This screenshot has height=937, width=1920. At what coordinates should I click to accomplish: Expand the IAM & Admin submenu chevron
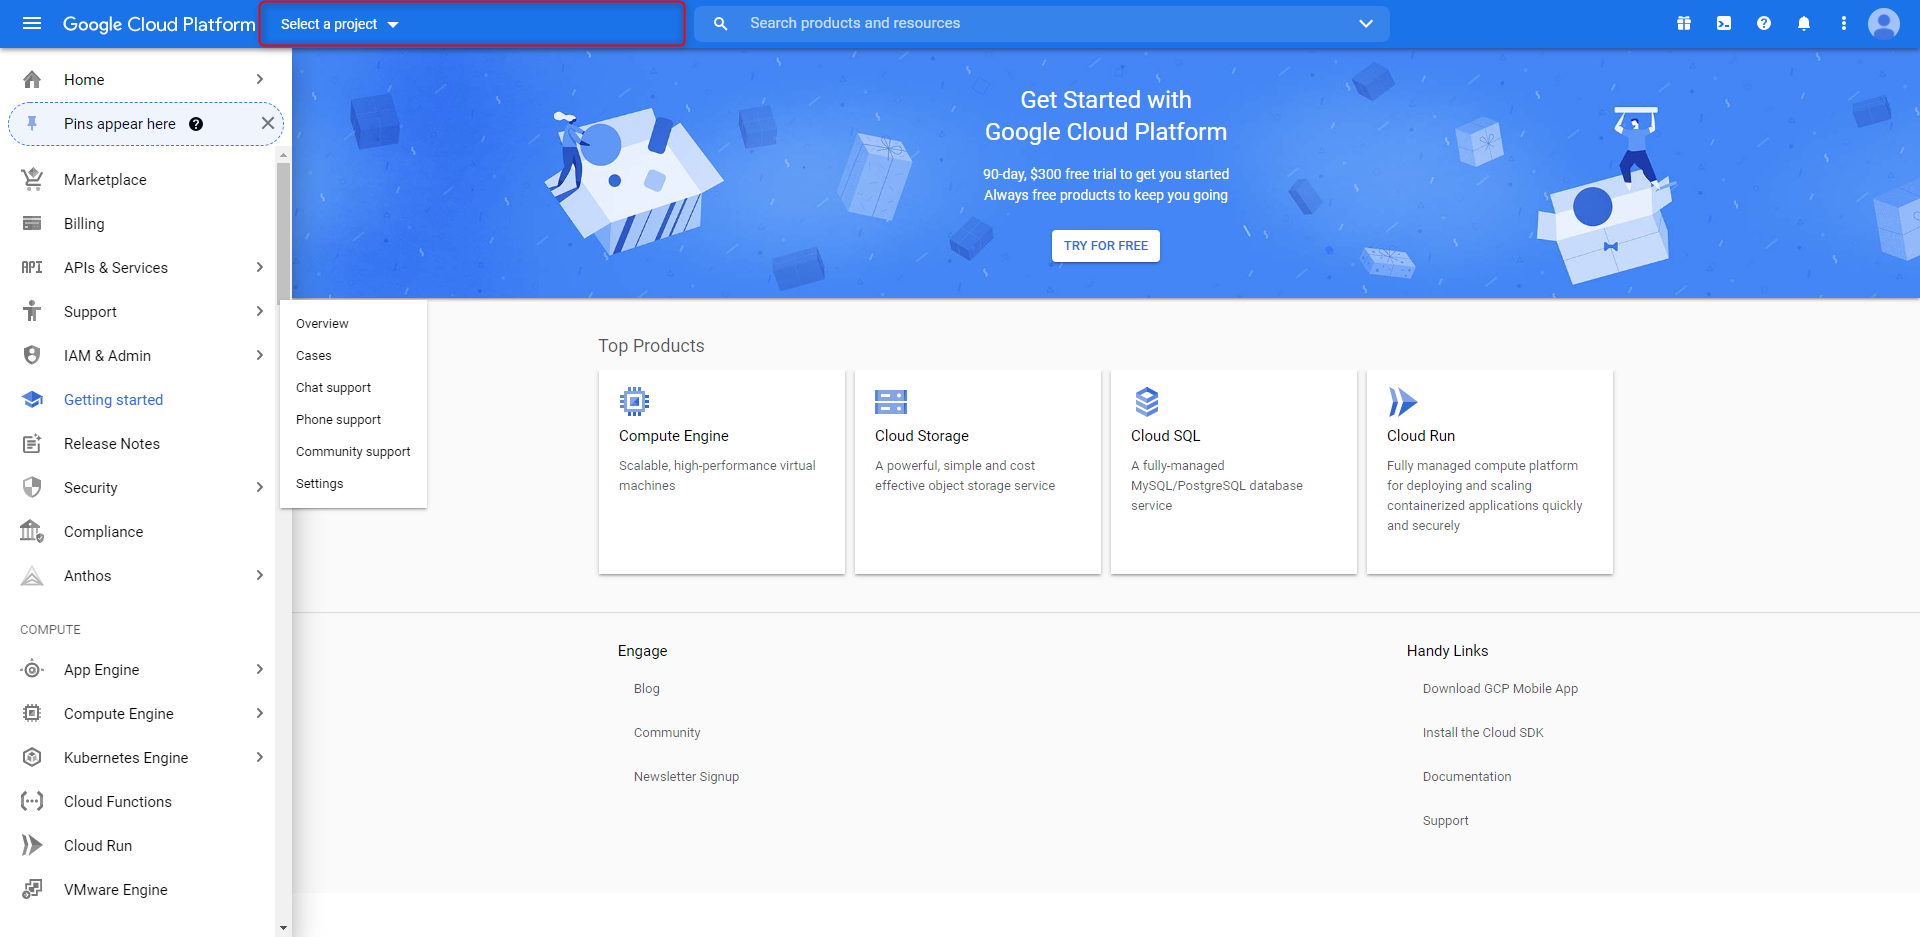coord(259,355)
